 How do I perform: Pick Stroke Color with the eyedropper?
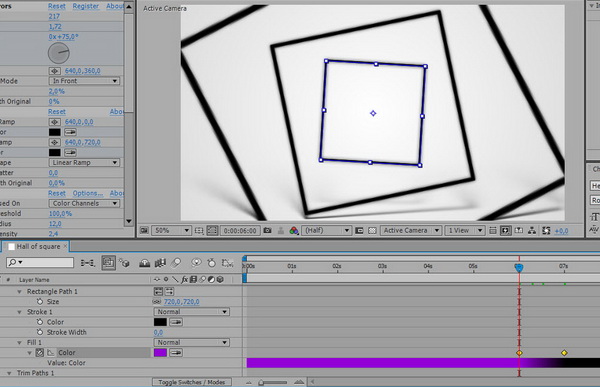[176, 322]
